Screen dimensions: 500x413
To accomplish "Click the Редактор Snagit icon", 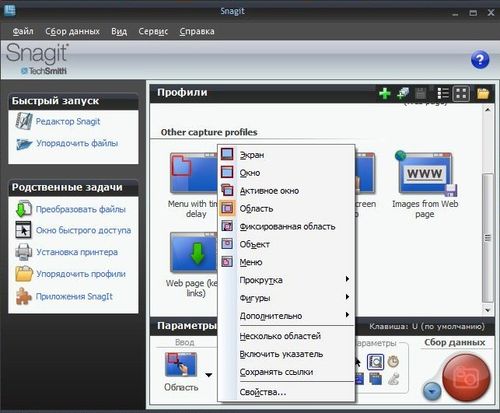I will (x=24, y=121).
